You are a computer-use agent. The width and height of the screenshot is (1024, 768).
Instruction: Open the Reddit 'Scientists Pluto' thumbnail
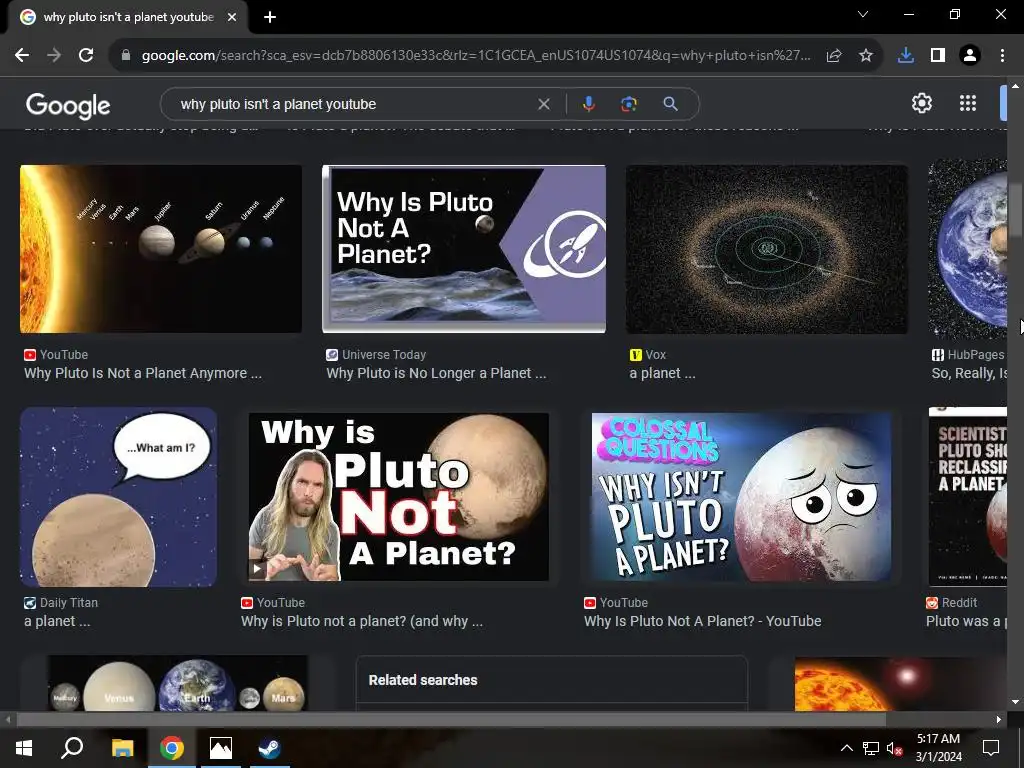click(x=967, y=497)
